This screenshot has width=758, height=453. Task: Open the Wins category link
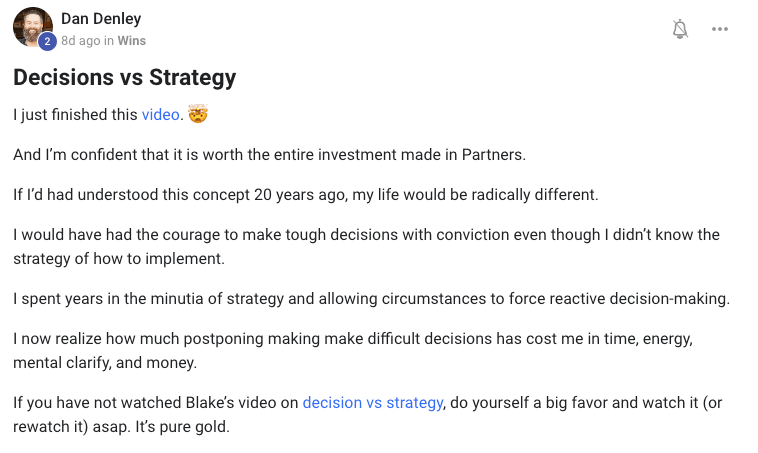click(x=131, y=41)
